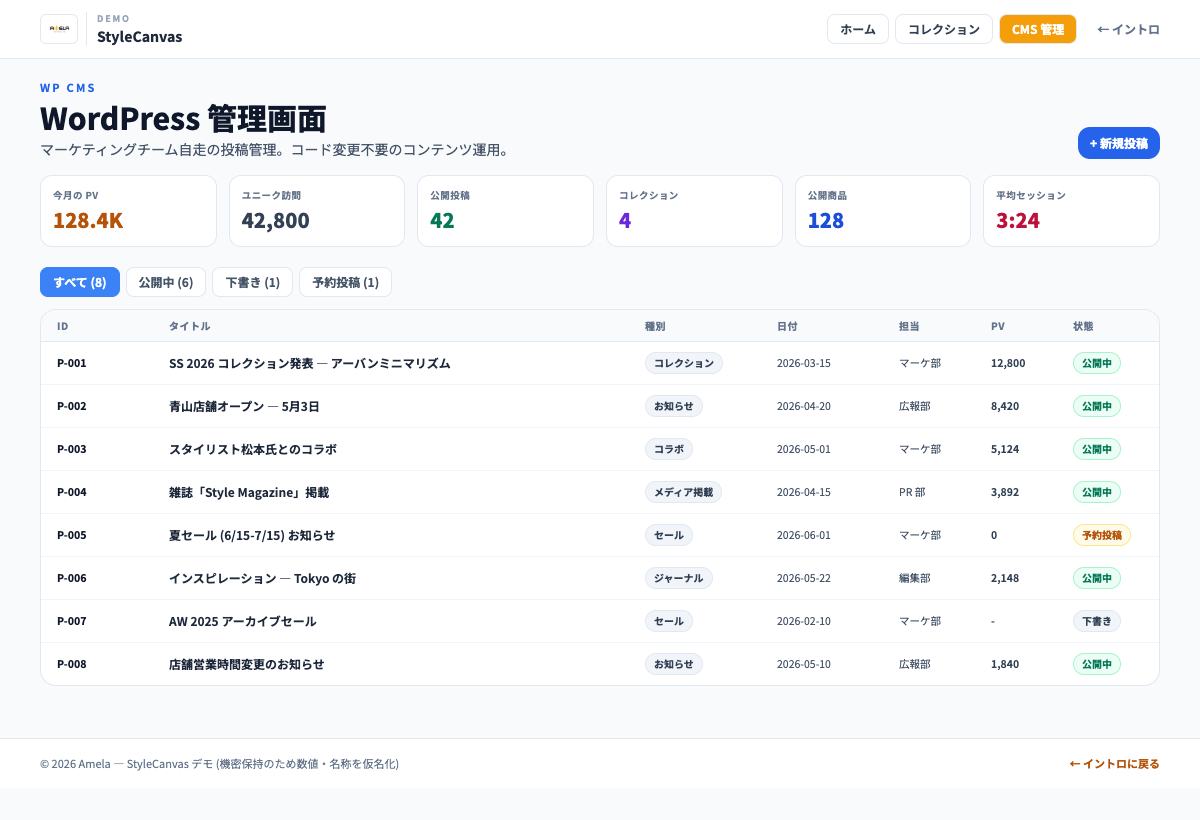The image size is (1200, 820).
Task: Go to コレクション in top navigation
Action: pos(943,29)
